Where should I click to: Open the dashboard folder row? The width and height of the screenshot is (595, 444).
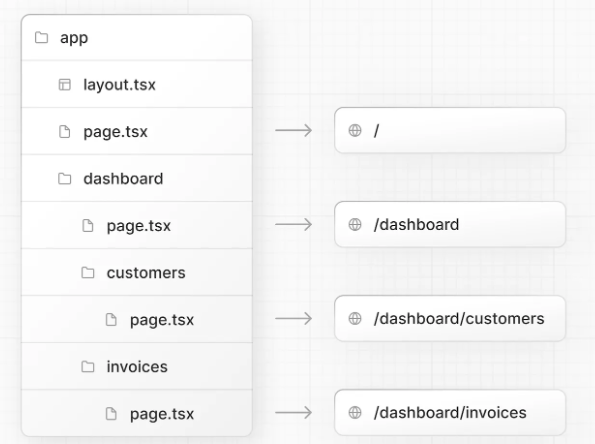pos(137,178)
